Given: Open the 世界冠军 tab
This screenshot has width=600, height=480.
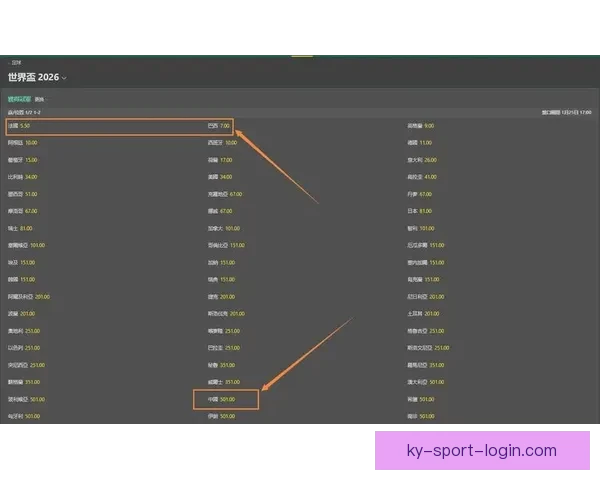Looking at the screenshot, I should 19,100.
